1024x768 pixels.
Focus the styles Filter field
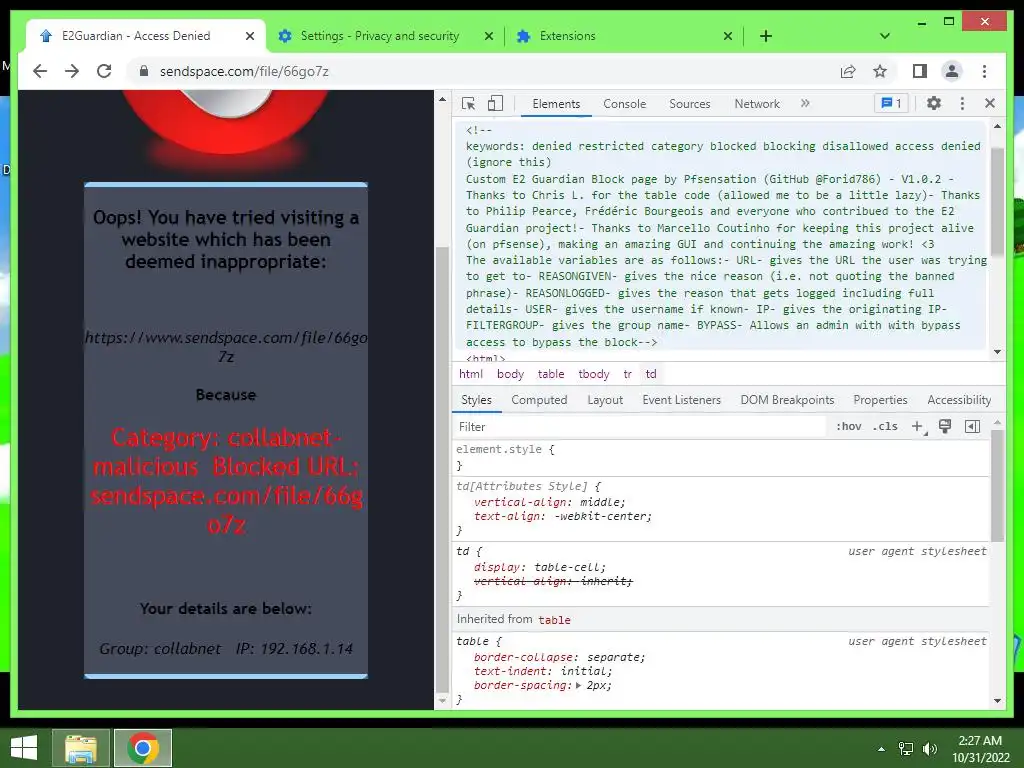coord(640,426)
